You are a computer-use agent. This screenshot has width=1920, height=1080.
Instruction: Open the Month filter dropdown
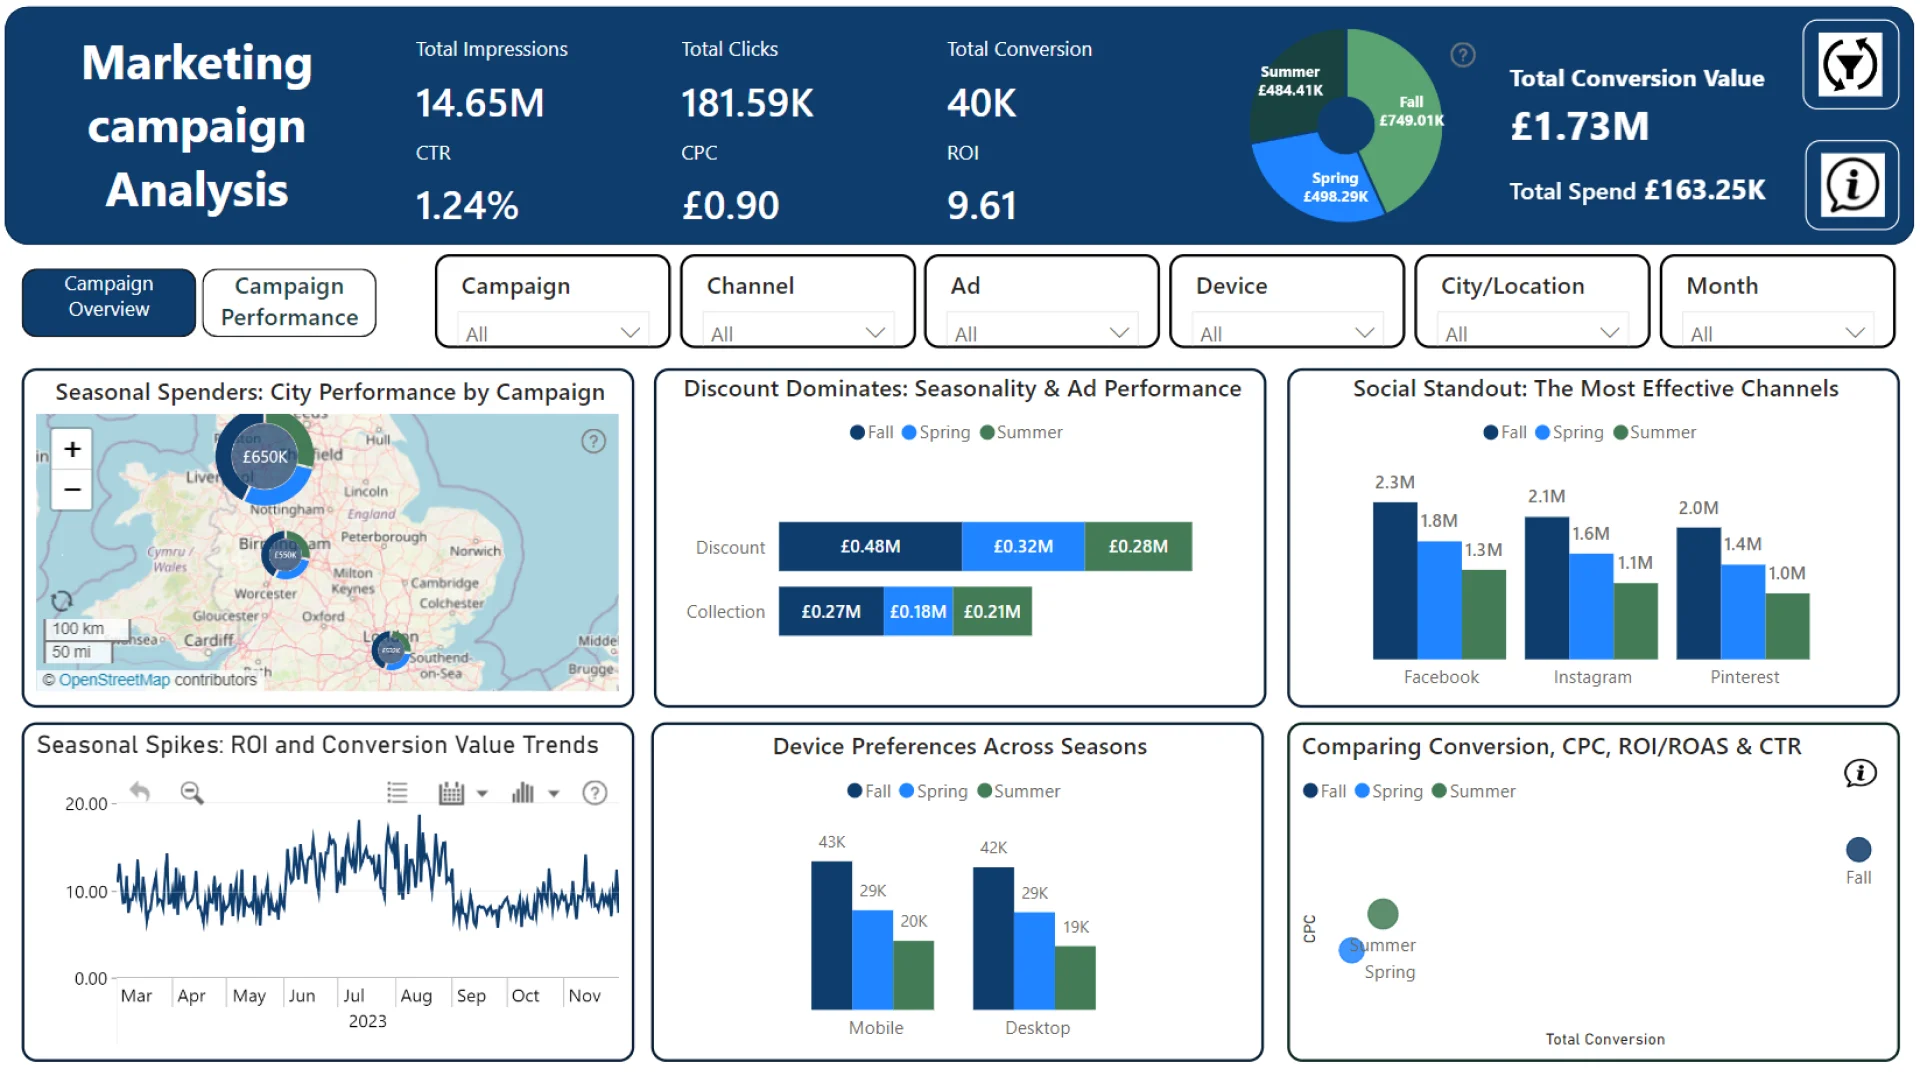point(1778,332)
